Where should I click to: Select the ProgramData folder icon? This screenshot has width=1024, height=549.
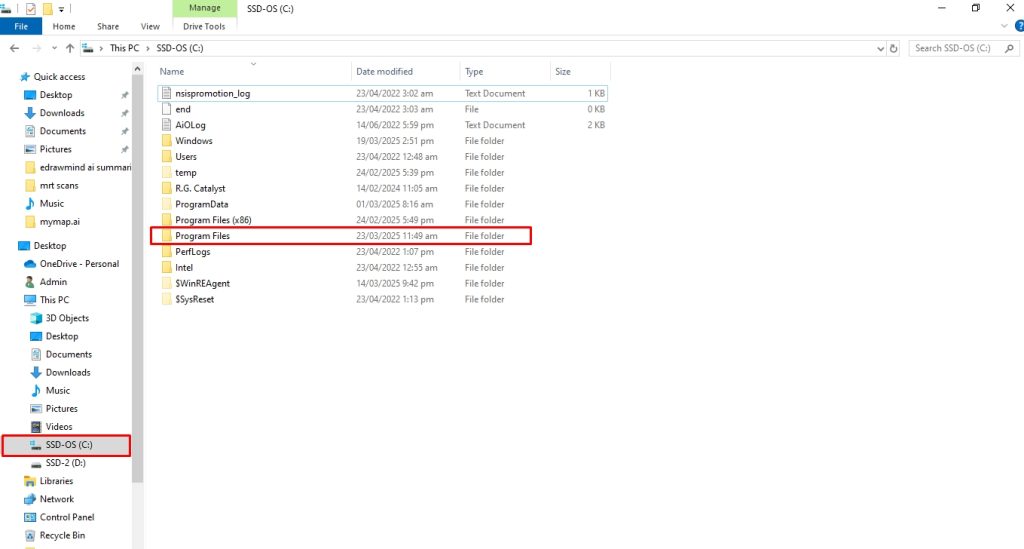[x=167, y=204]
